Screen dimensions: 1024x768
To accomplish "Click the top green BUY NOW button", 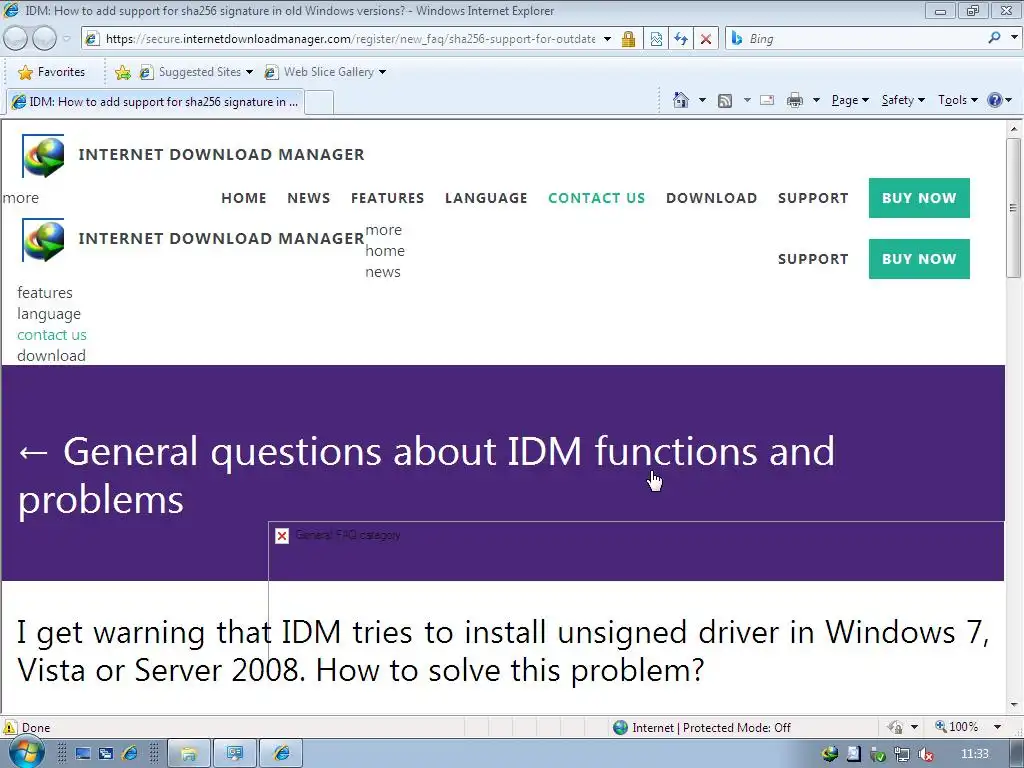I will click(919, 198).
